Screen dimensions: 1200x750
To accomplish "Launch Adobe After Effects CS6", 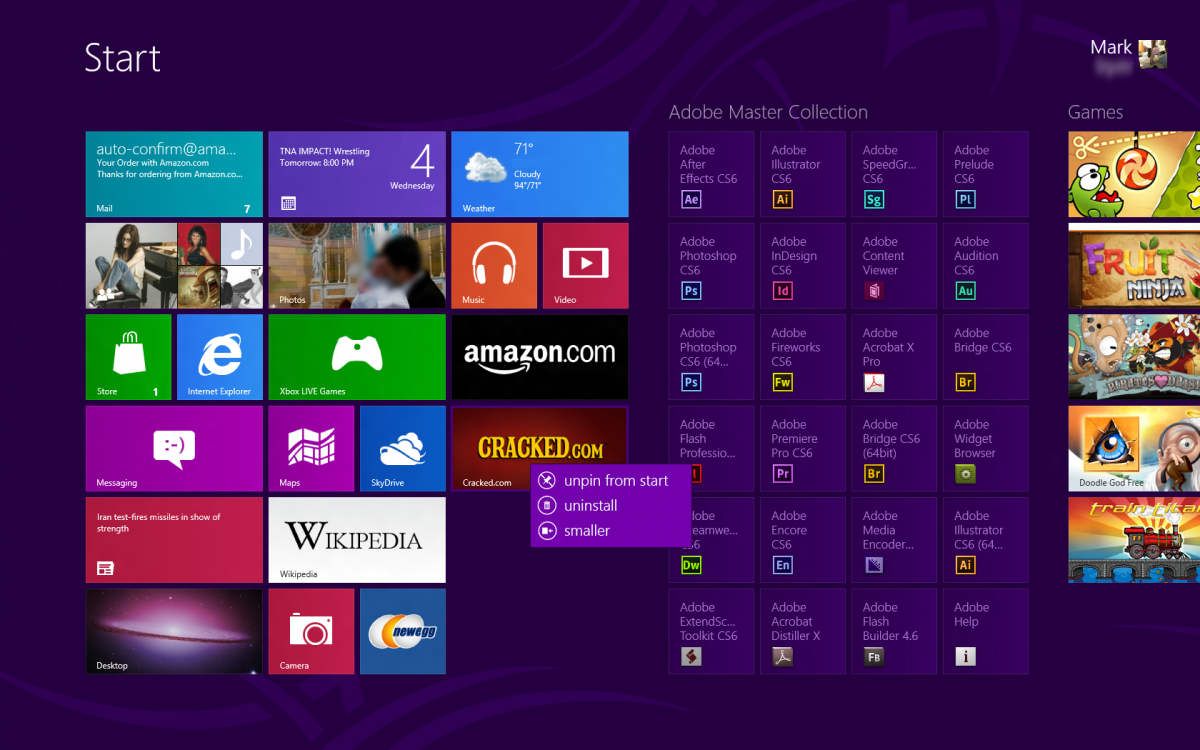I will tap(712, 174).
